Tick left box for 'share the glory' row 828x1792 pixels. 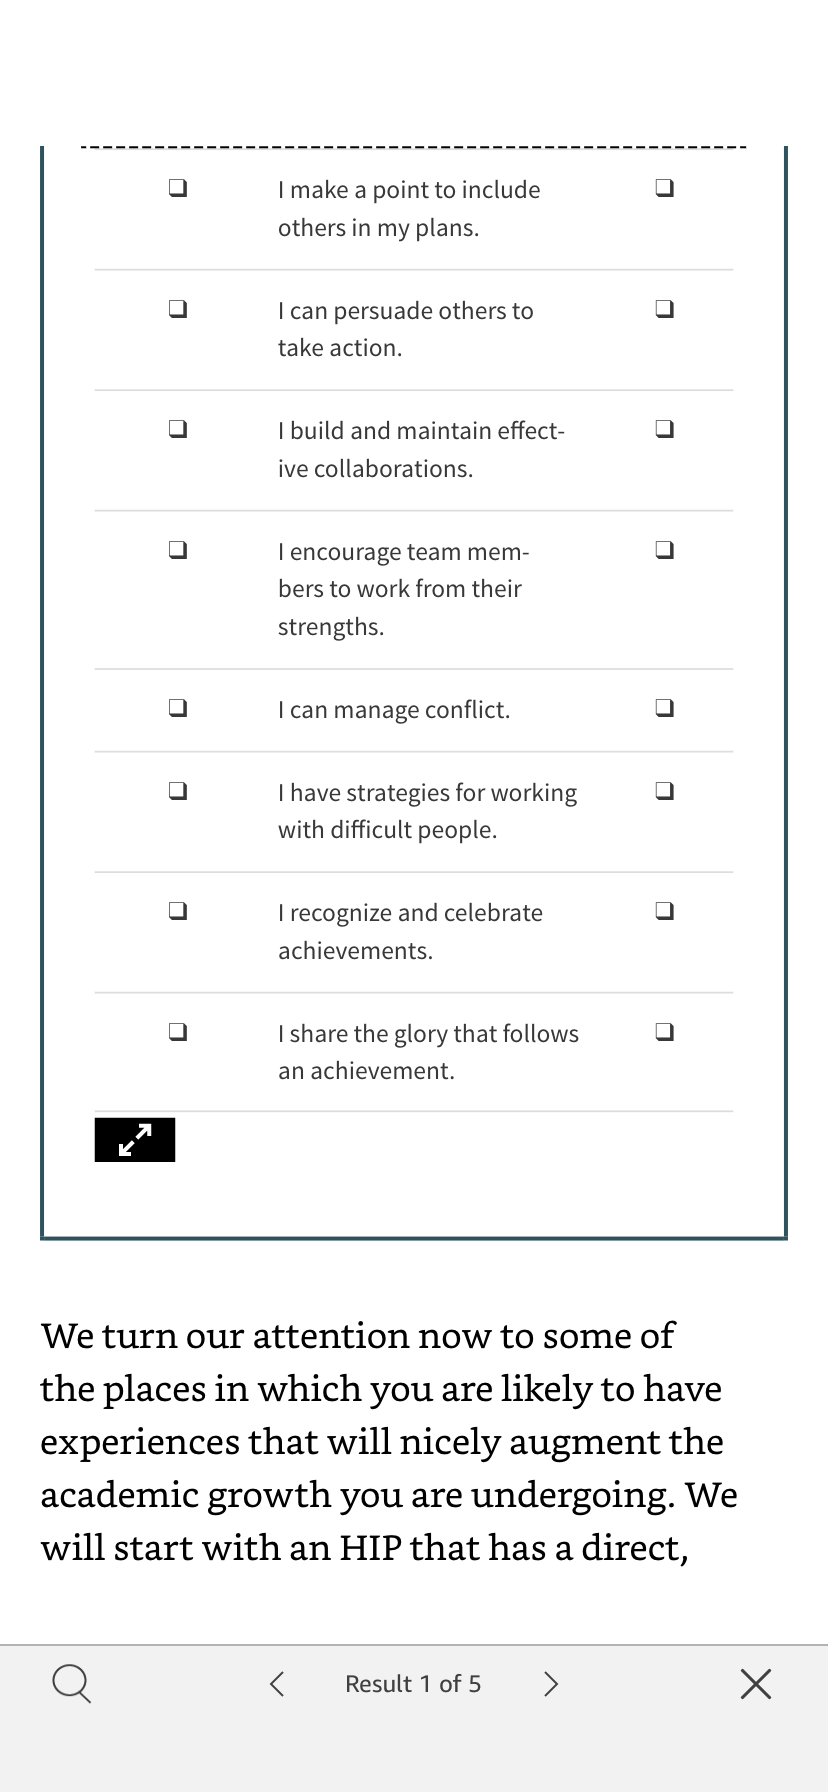pyautogui.click(x=178, y=1032)
